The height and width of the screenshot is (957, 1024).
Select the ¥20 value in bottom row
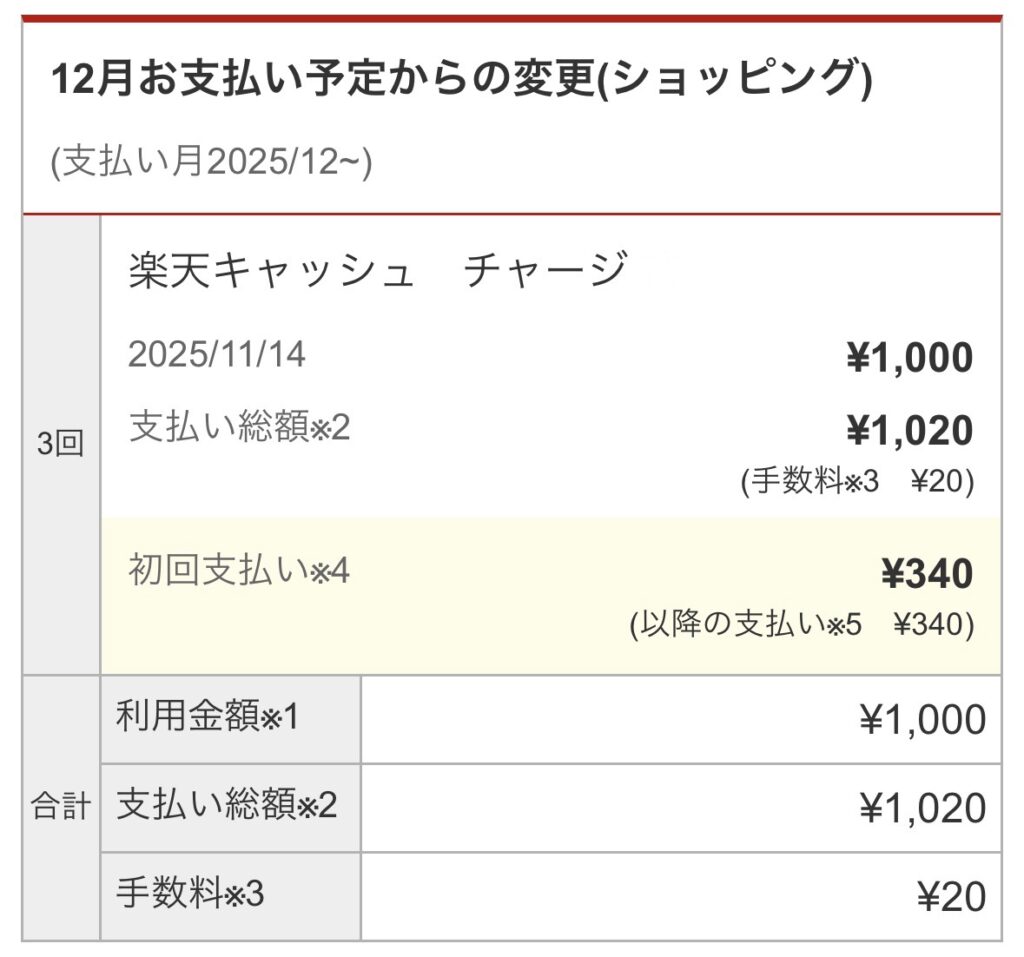click(951, 897)
